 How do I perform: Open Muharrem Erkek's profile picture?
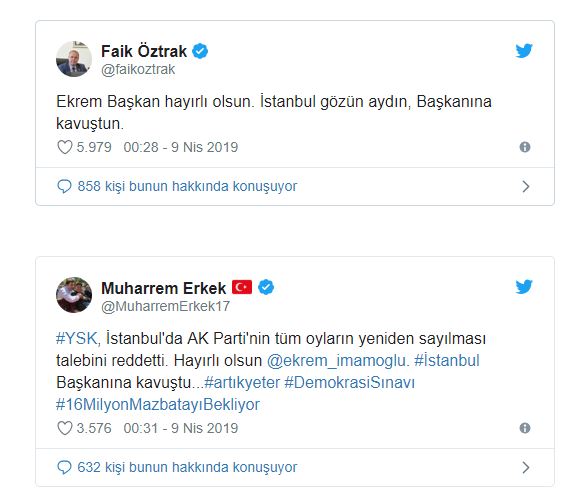(74, 295)
